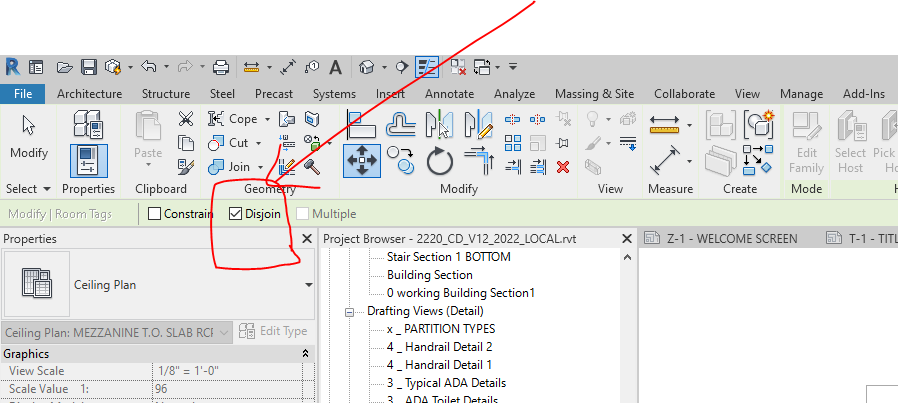Select the Text tool letter A icon
This screenshot has height=403, width=898.
click(336, 68)
